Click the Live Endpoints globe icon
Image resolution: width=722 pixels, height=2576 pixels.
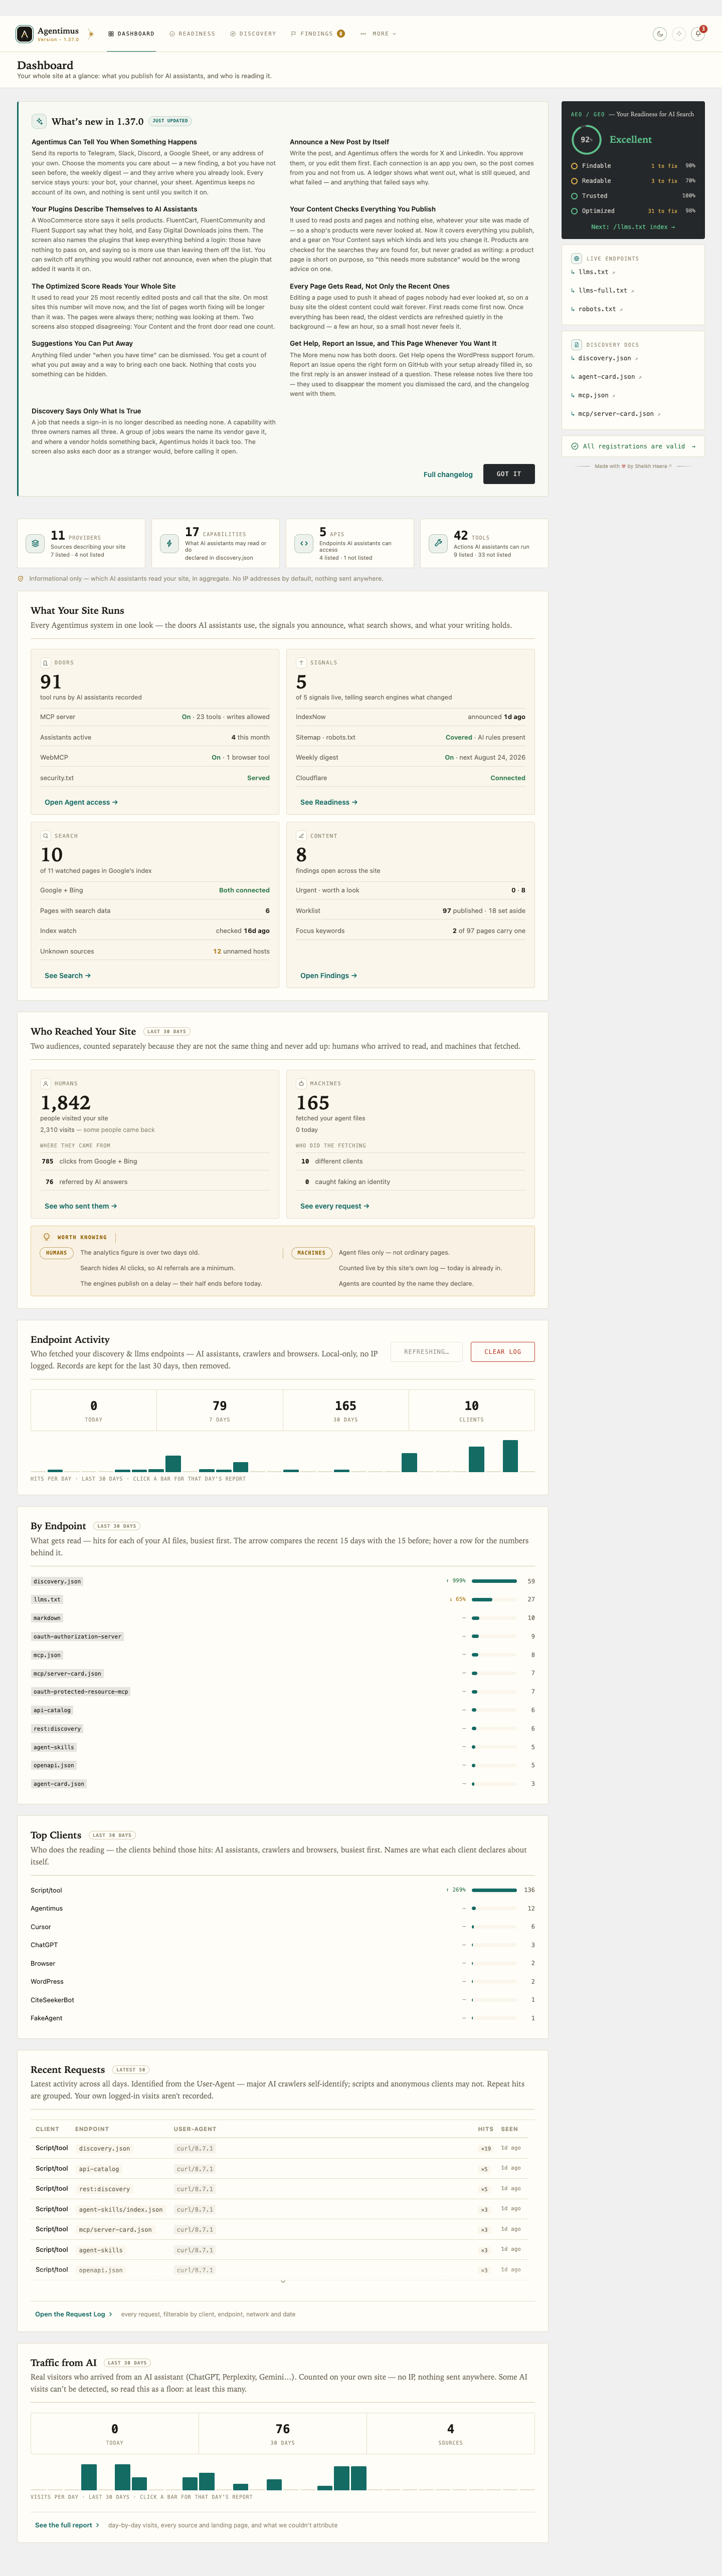point(576,258)
